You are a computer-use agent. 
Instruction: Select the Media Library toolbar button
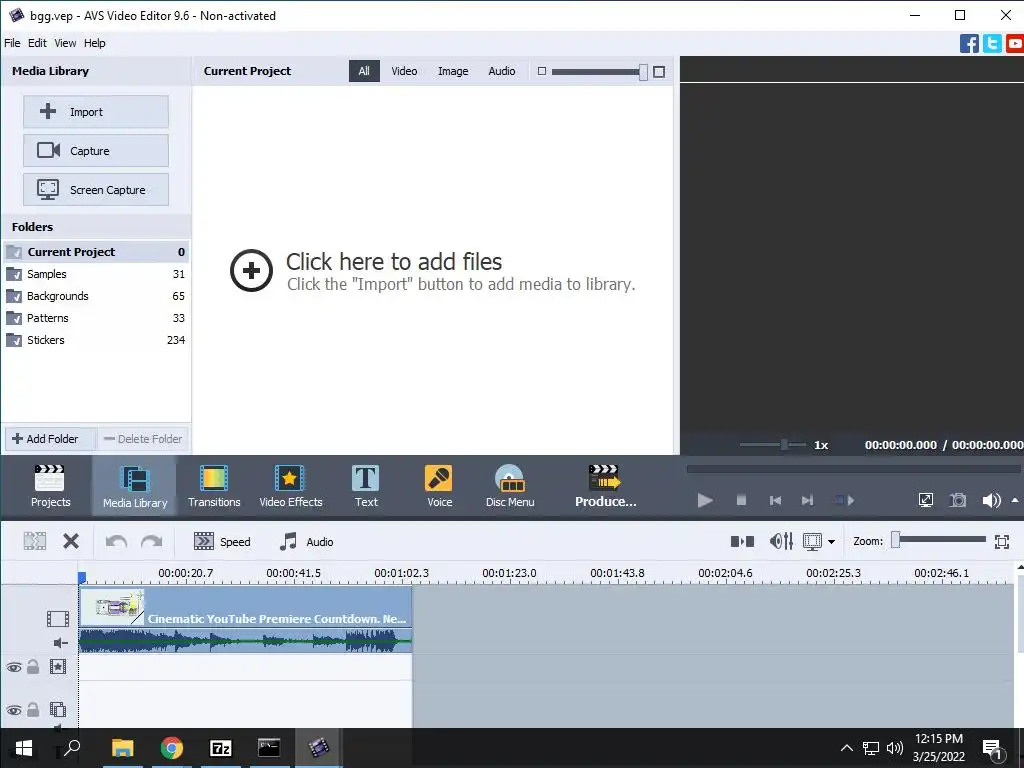click(x=135, y=486)
